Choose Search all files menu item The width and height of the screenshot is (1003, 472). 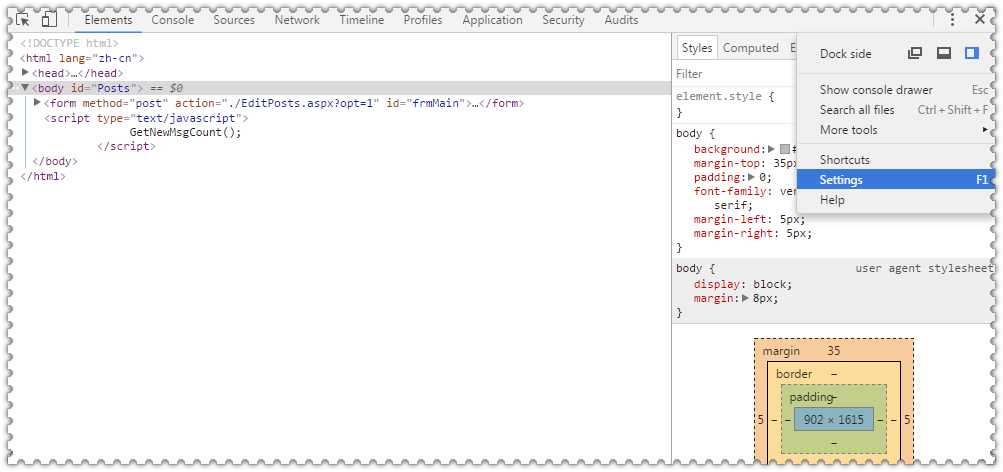895,110
